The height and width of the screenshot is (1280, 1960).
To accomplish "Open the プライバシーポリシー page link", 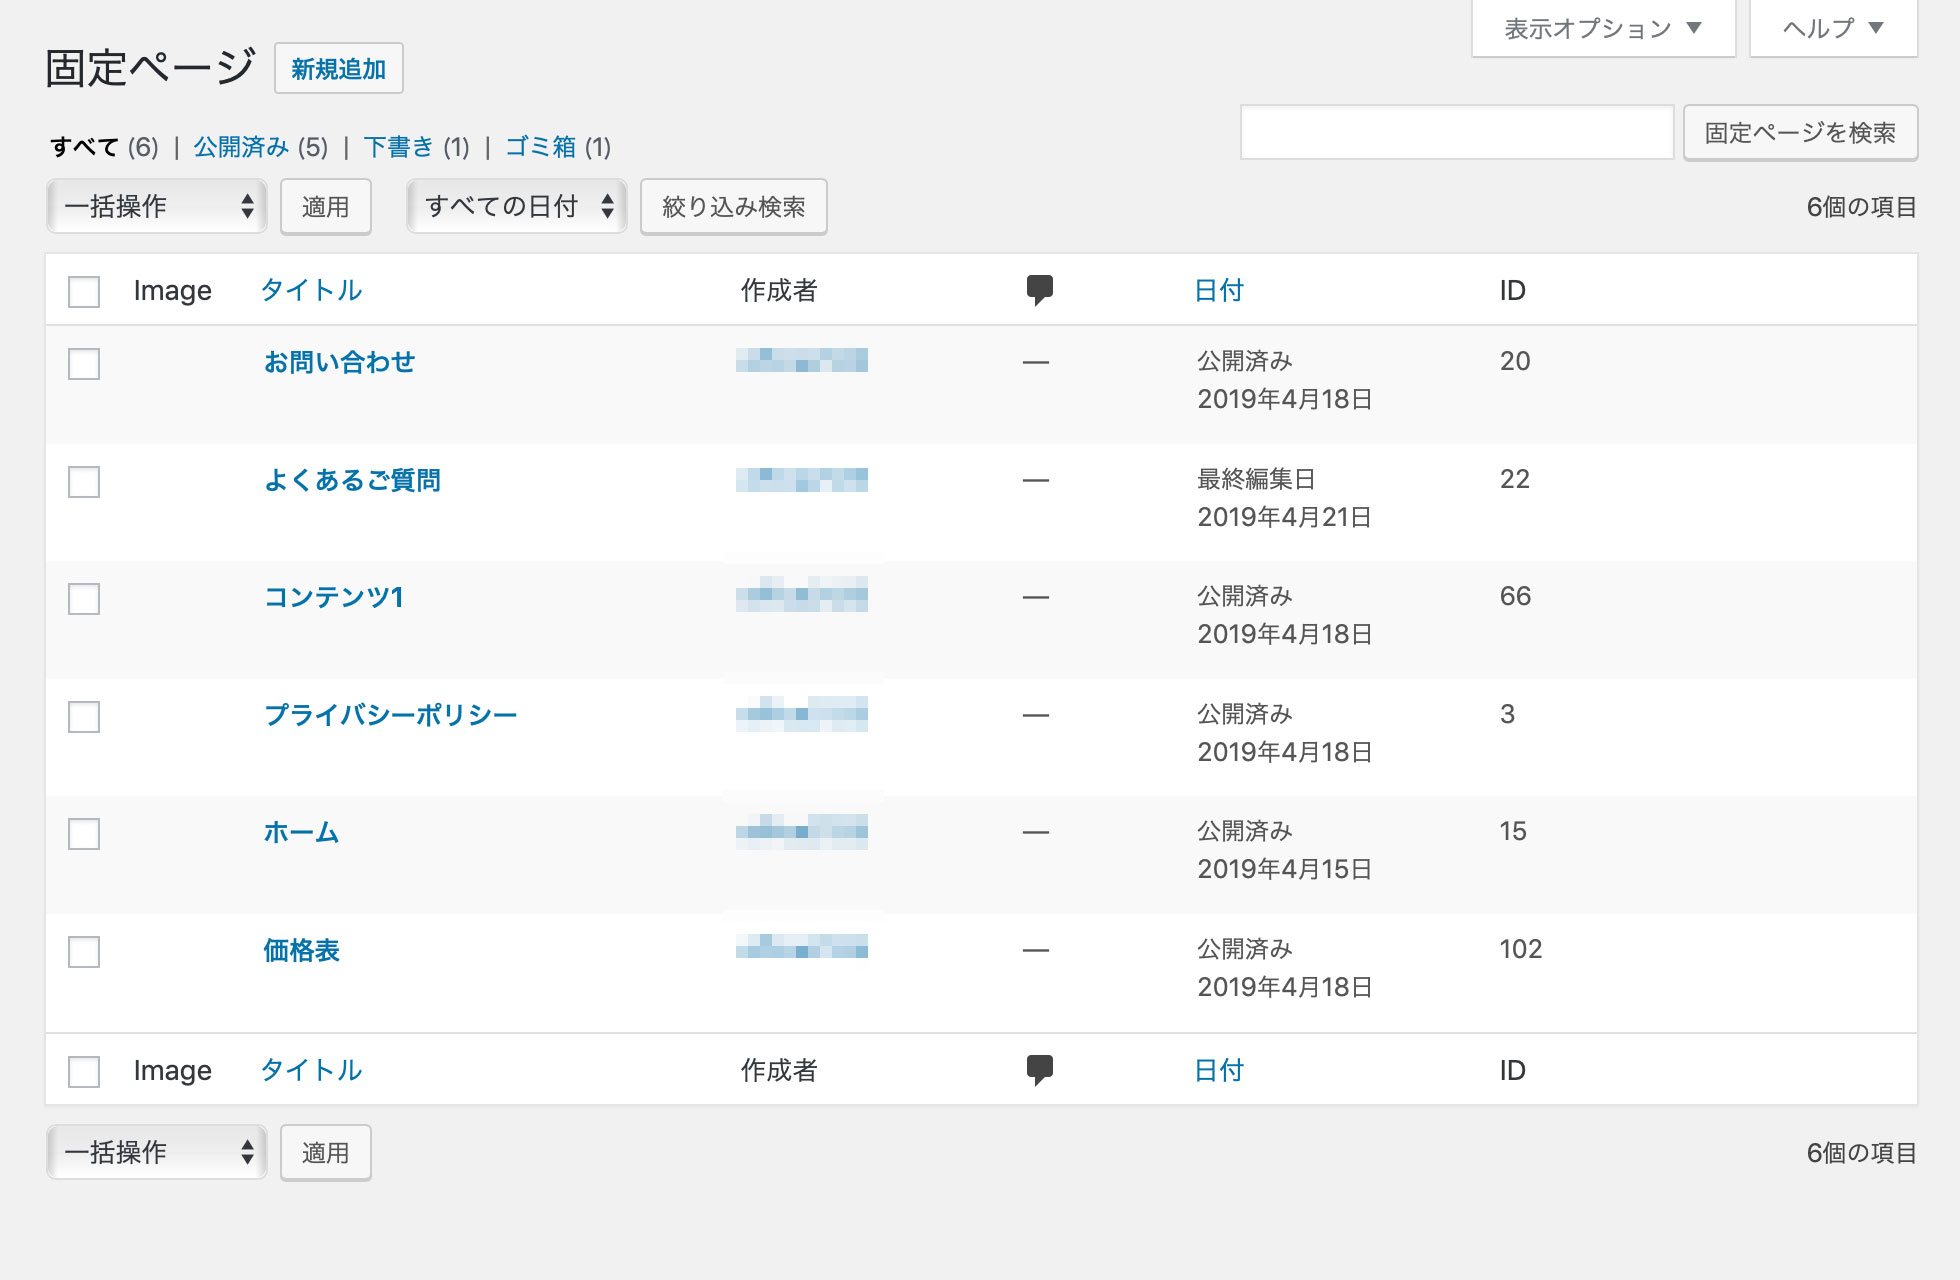I will click(x=390, y=715).
